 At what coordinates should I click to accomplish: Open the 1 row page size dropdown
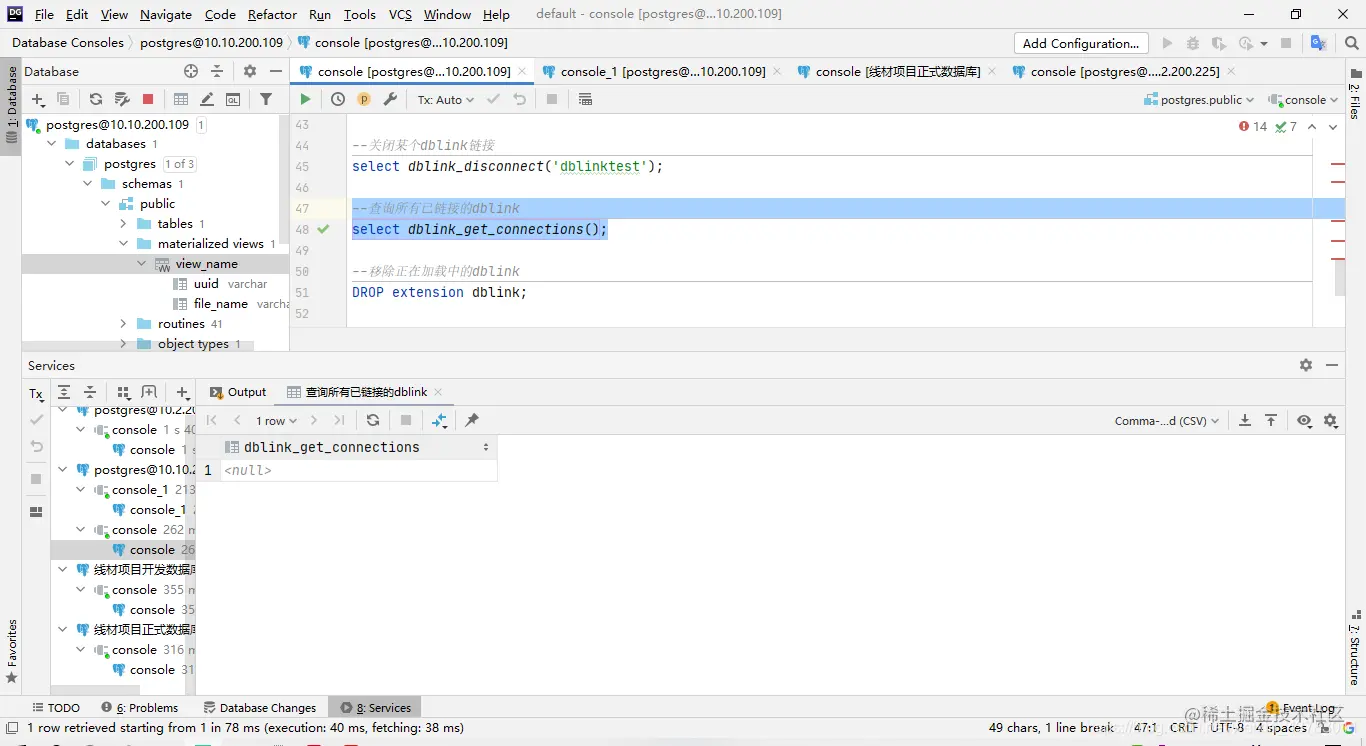click(x=277, y=421)
